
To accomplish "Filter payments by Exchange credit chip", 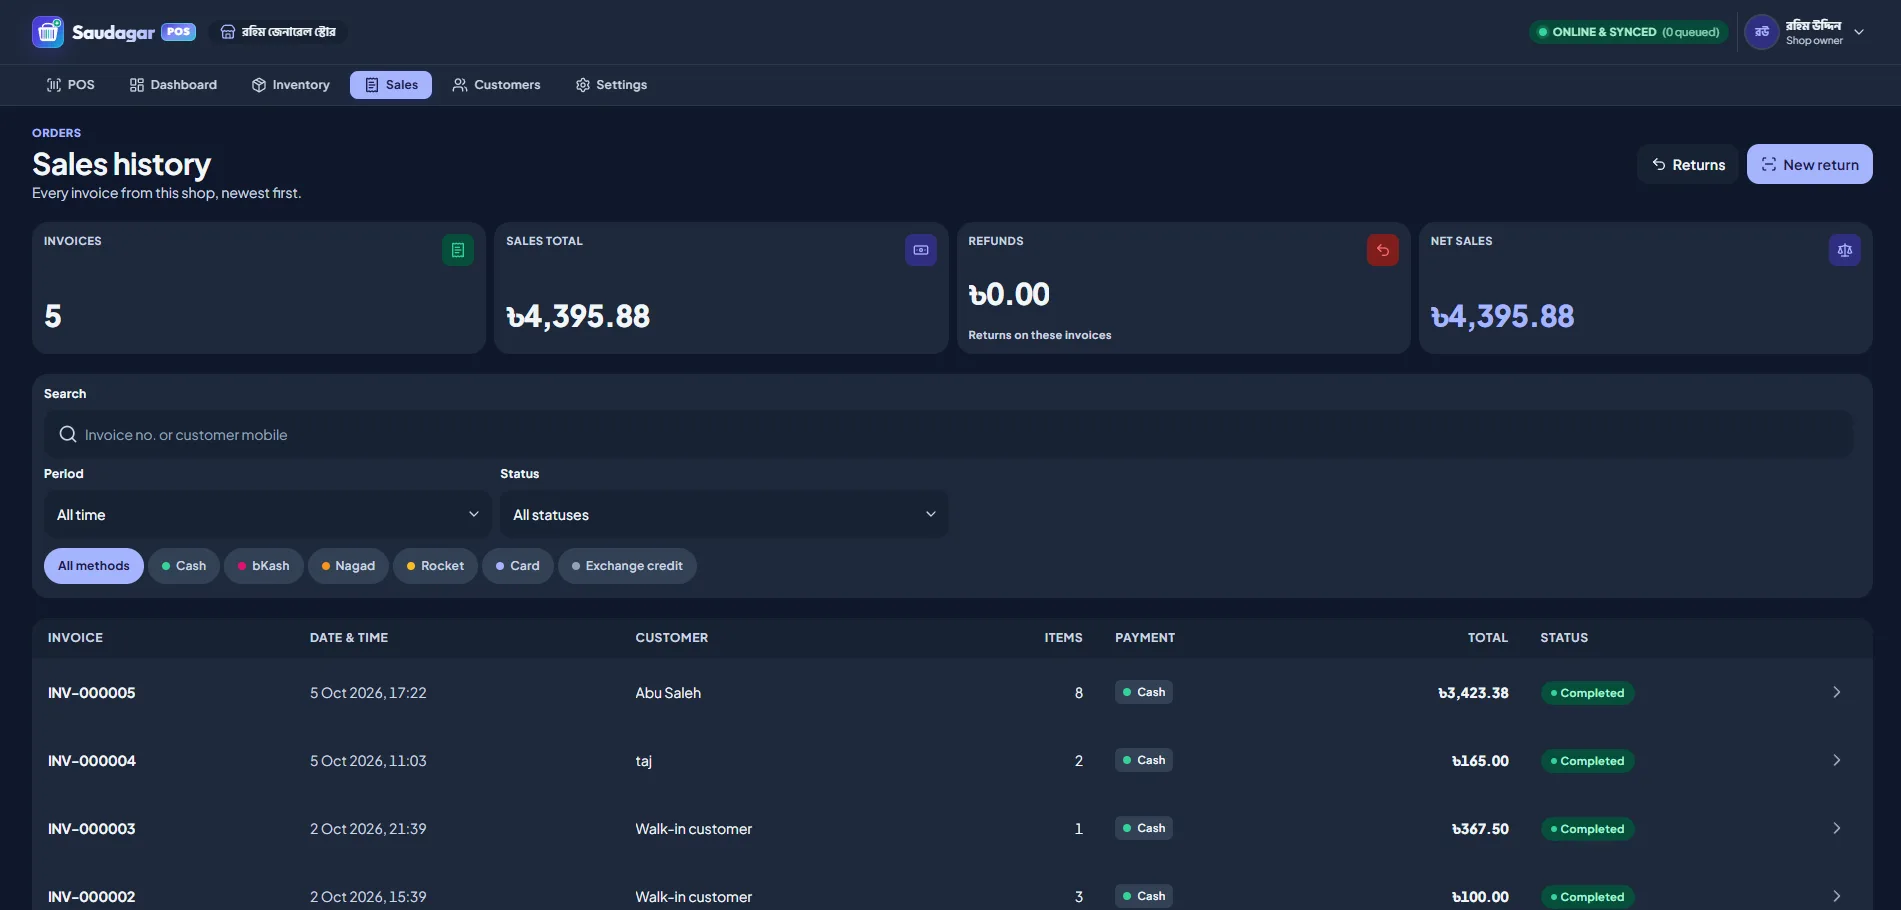I will click(627, 566).
